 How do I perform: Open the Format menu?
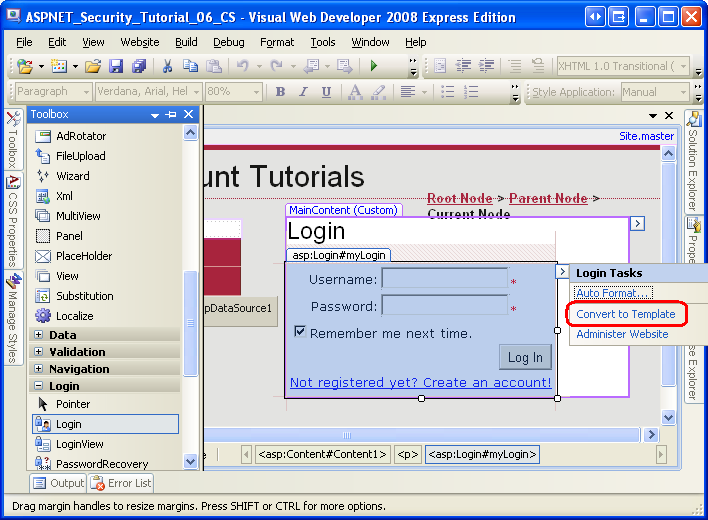pyautogui.click(x=277, y=42)
